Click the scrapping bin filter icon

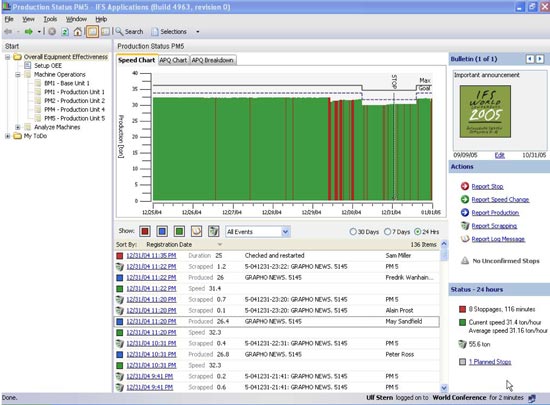[214, 231]
